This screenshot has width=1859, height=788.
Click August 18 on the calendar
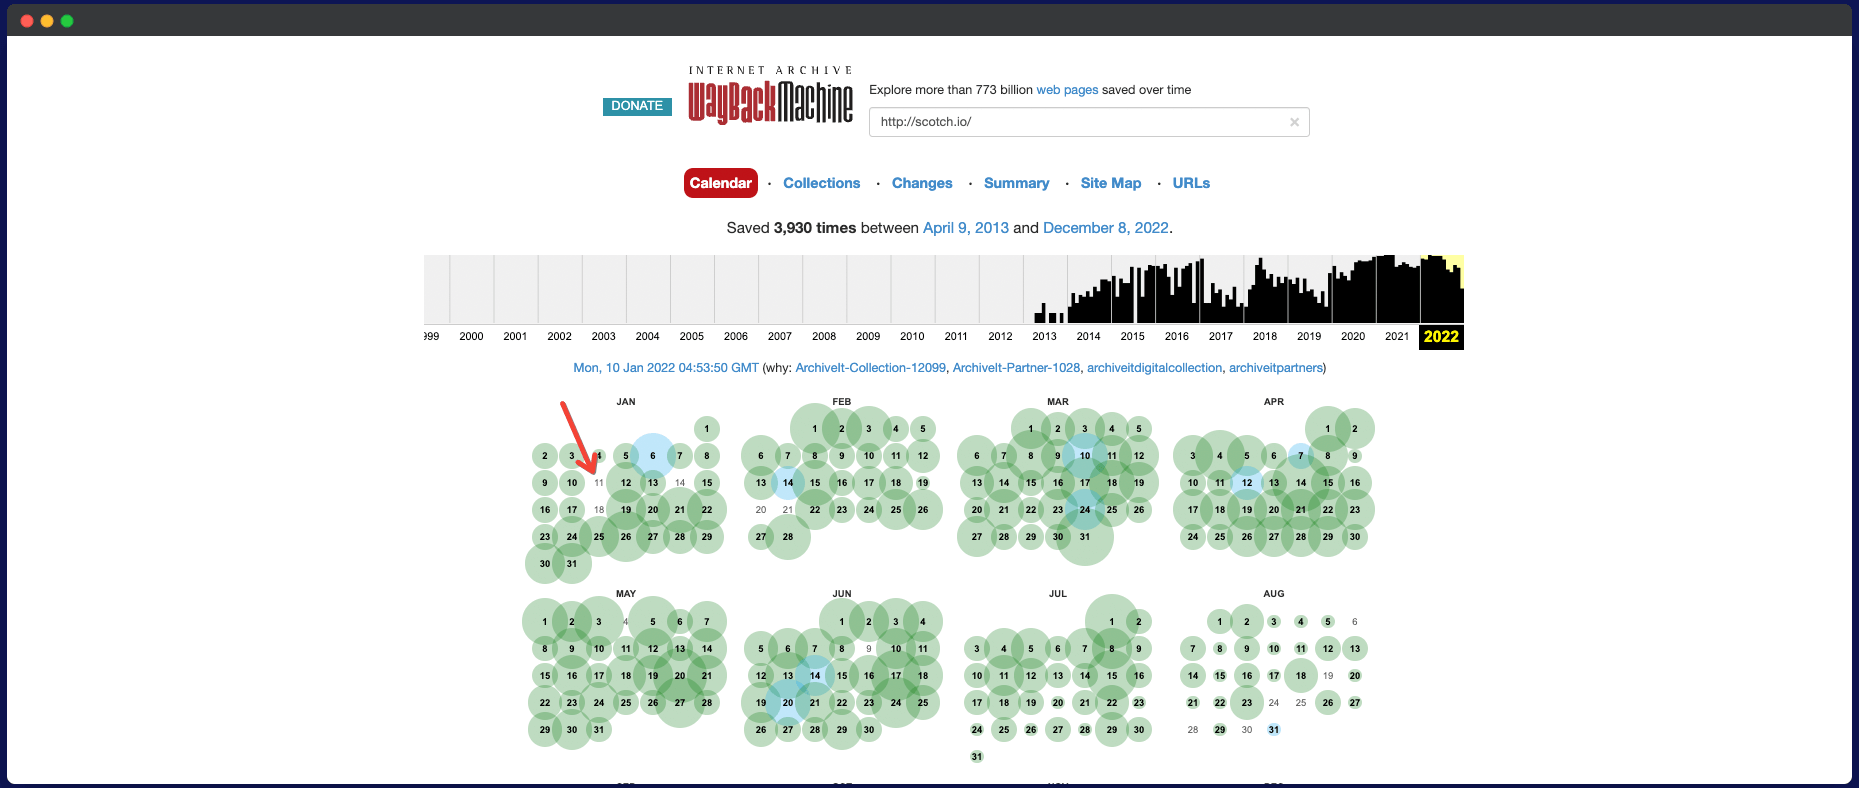[x=1301, y=676]
